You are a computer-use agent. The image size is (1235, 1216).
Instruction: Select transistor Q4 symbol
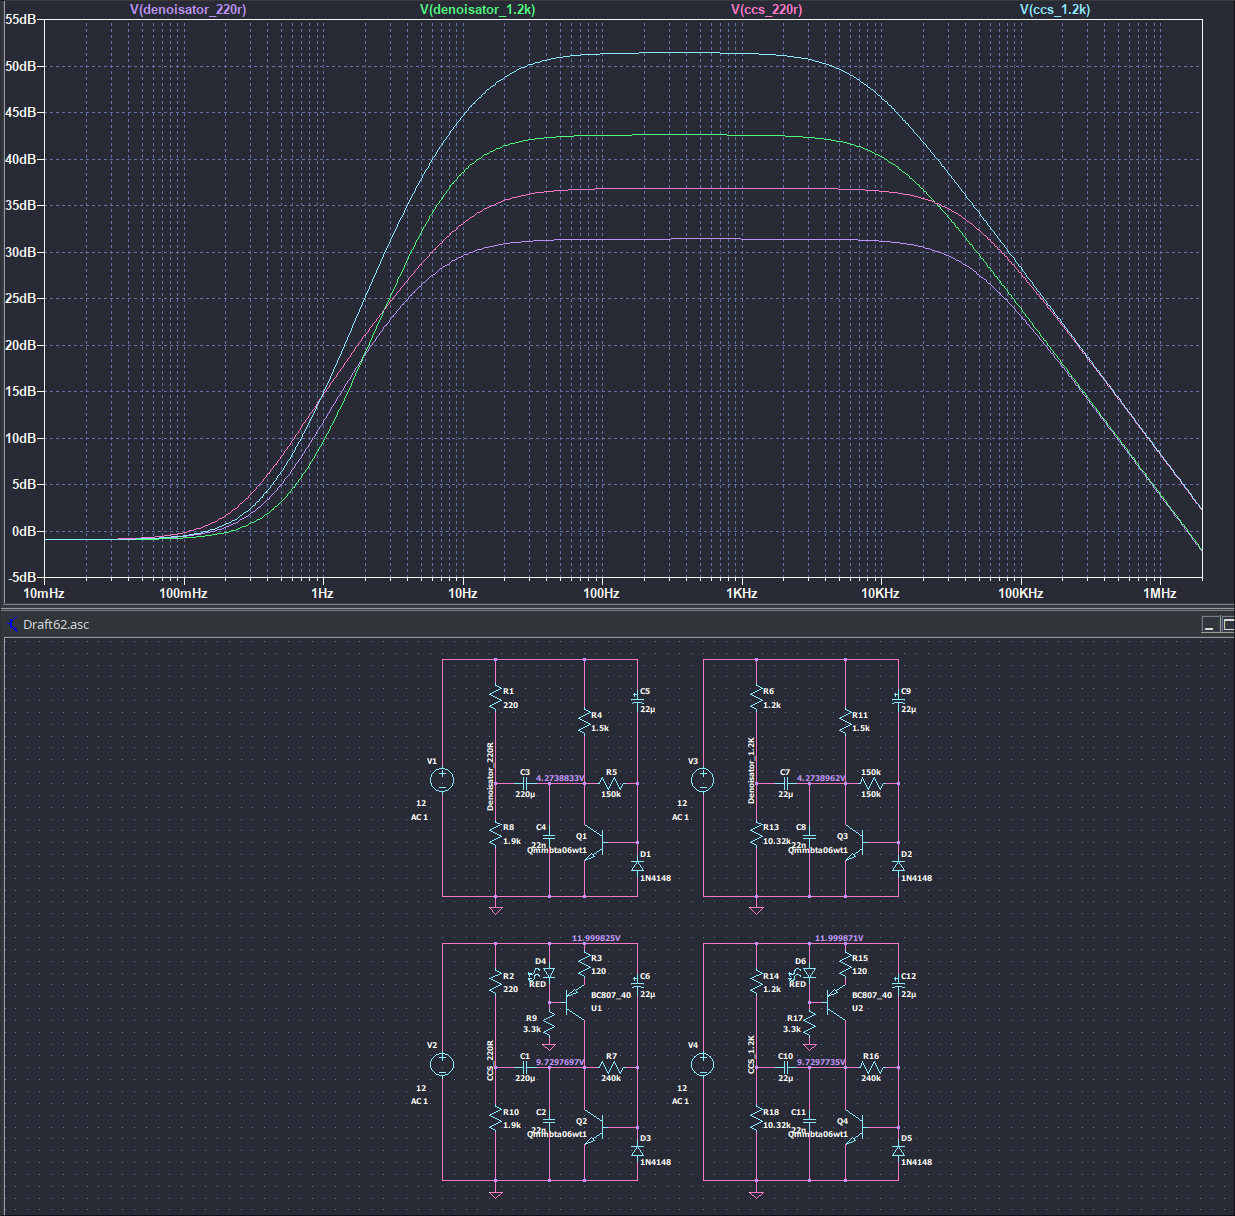click(855, 1127)
